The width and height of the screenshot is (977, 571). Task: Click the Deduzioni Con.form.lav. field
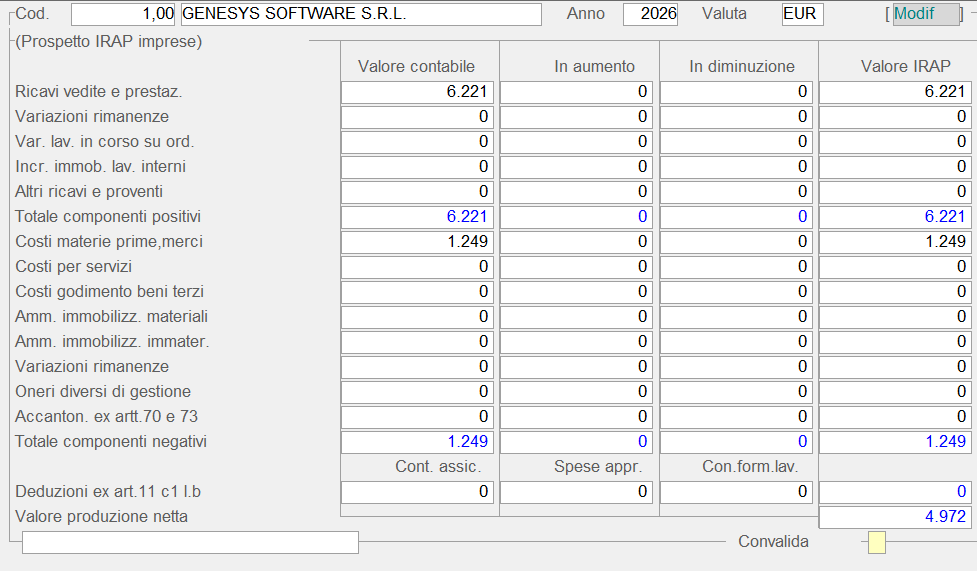point(736,492)
